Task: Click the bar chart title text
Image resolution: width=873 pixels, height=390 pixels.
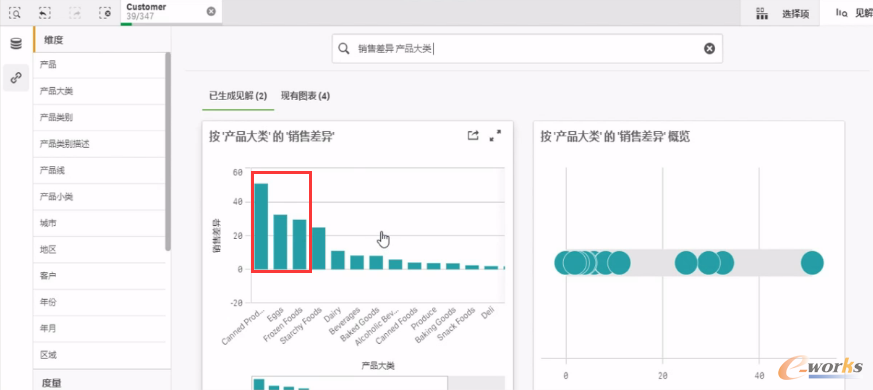Action: tap(272, 136)
